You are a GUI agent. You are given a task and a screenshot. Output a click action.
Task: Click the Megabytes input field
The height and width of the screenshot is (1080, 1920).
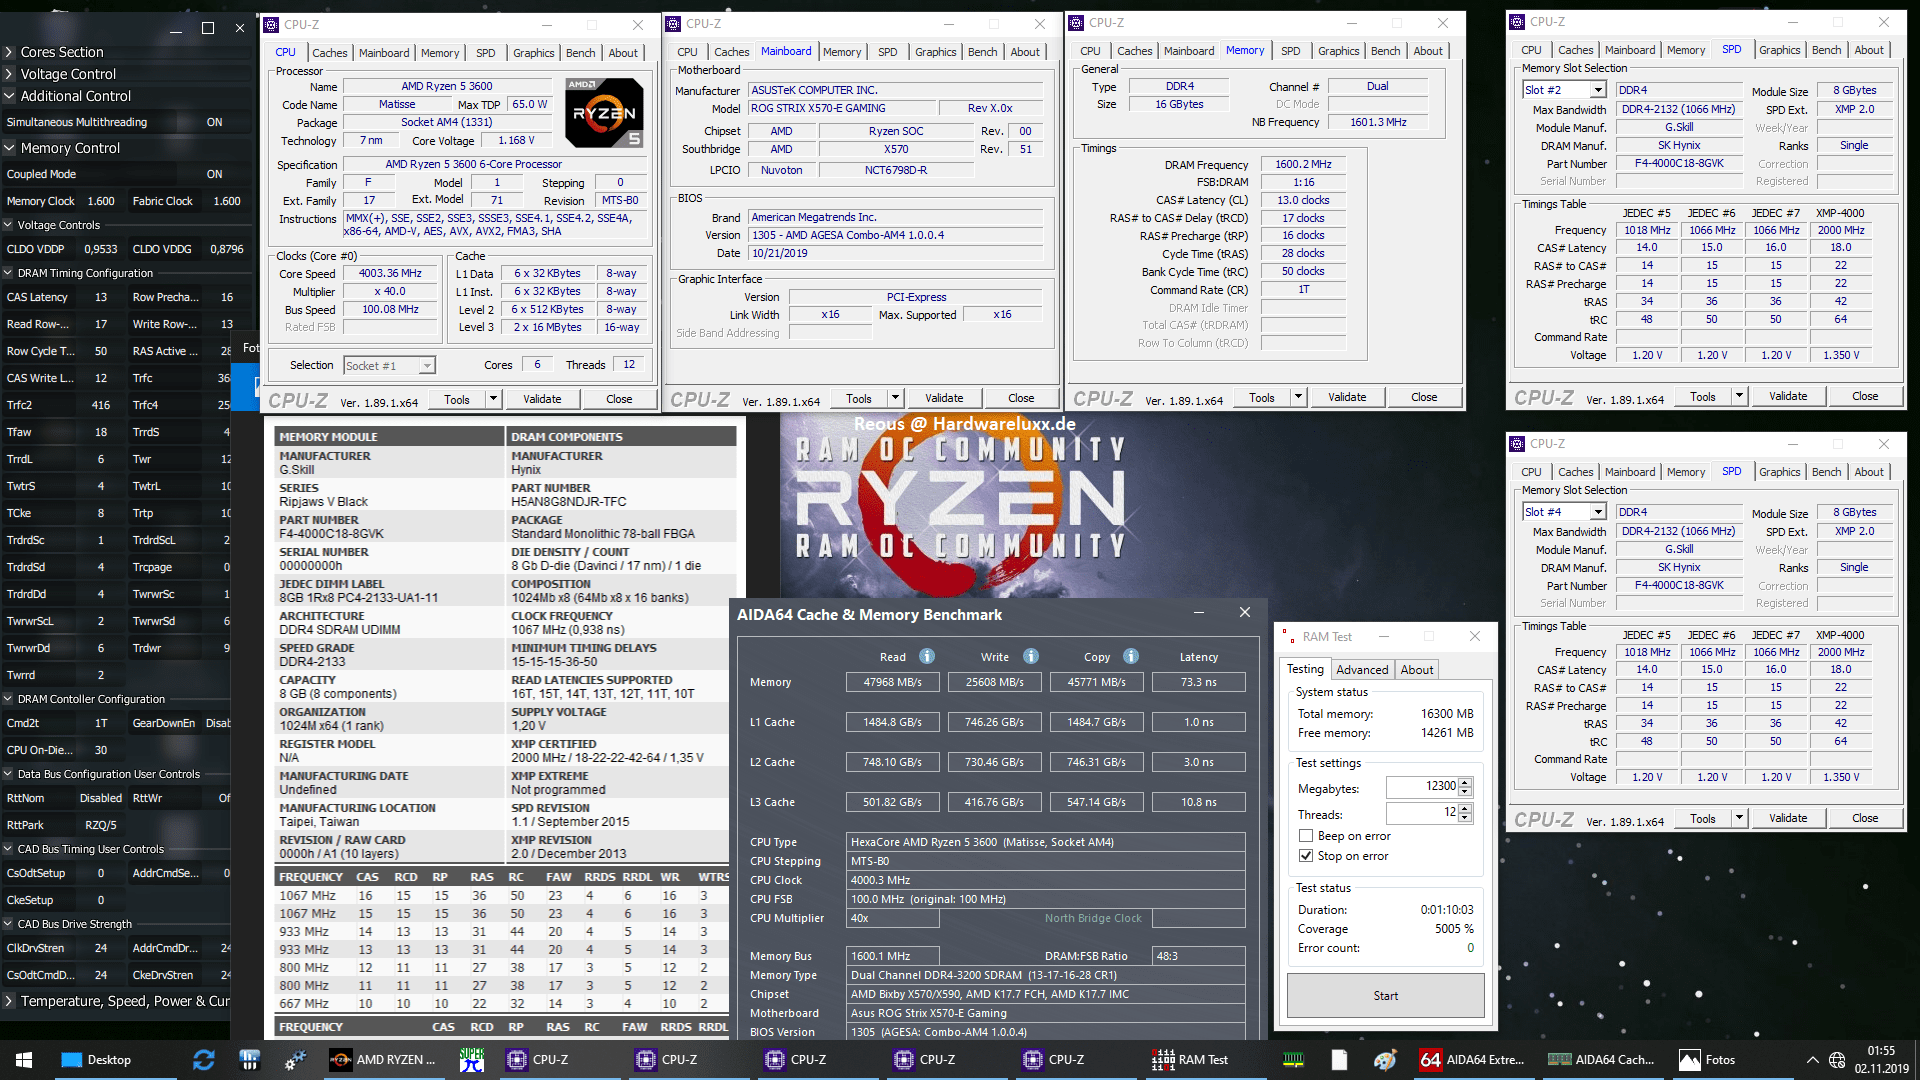(1422, 787)
